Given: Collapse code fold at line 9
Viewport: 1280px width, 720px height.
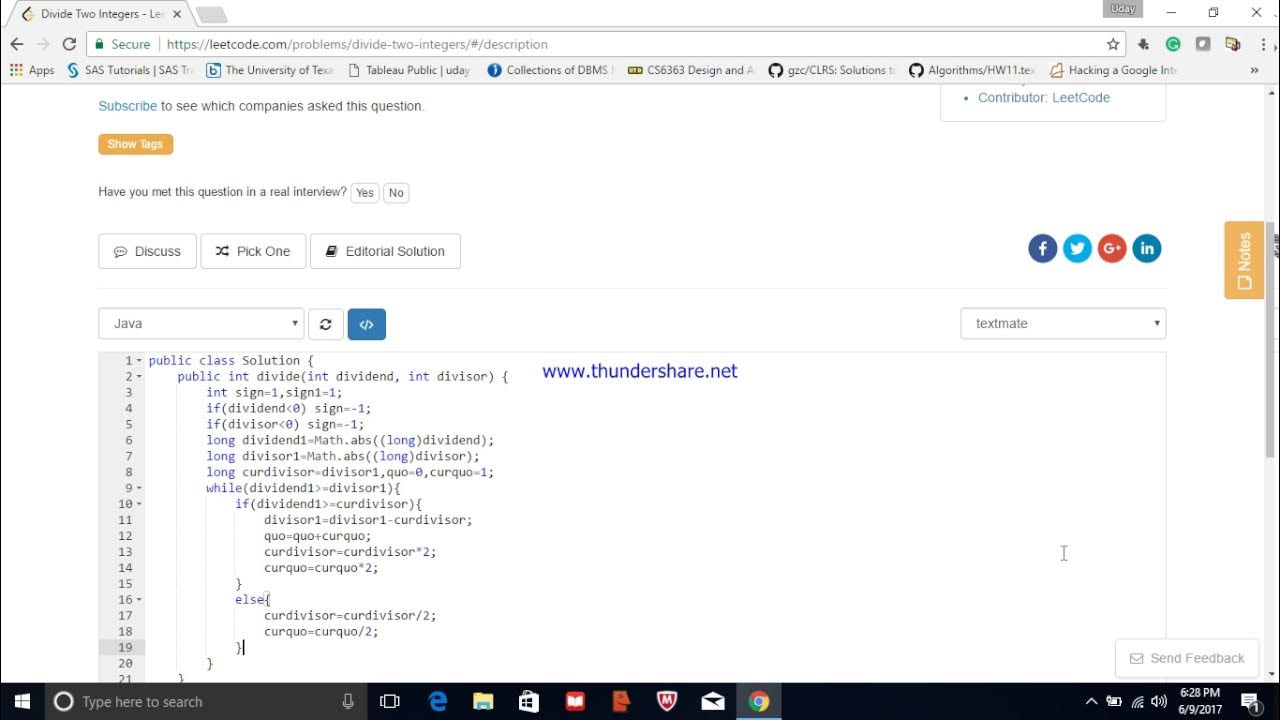Looking at the screenshot, I should tap(139, 488).
